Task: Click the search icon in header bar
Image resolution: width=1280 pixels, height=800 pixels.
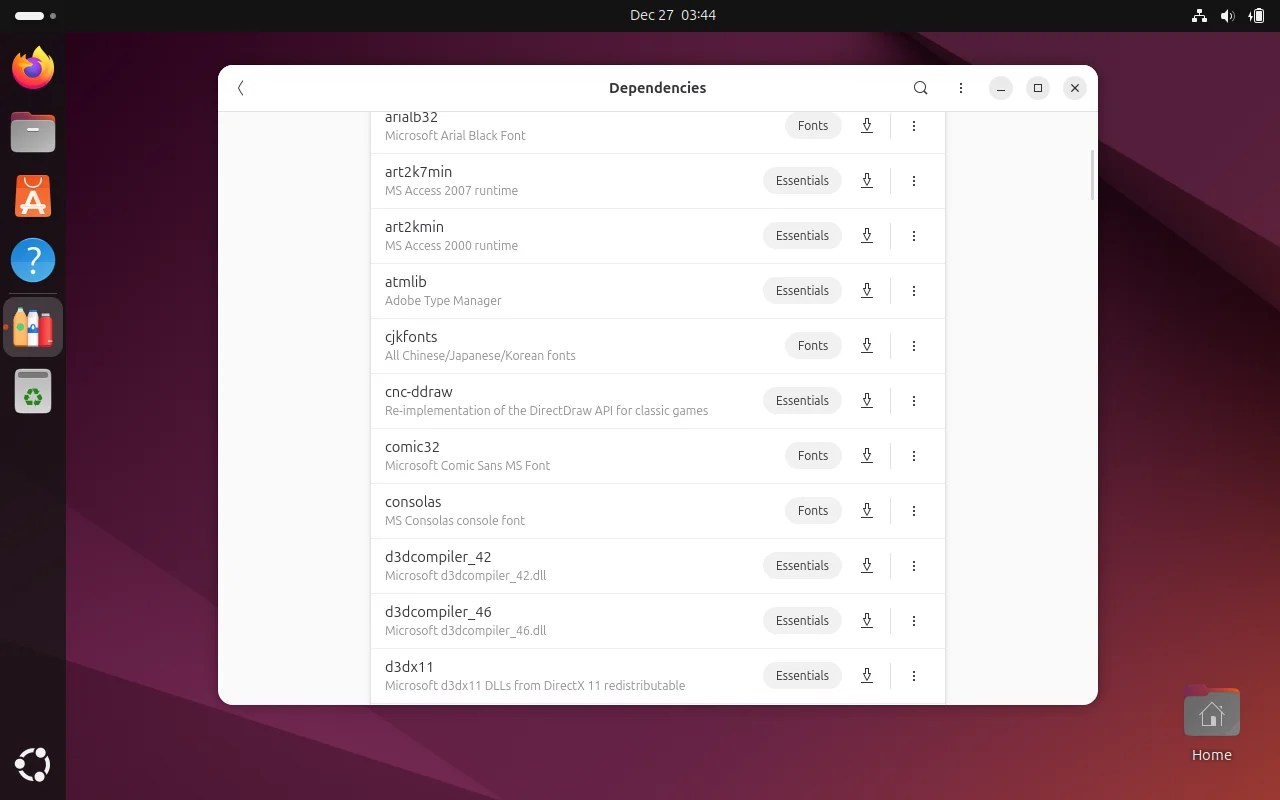Action: [x=921, y=88]
